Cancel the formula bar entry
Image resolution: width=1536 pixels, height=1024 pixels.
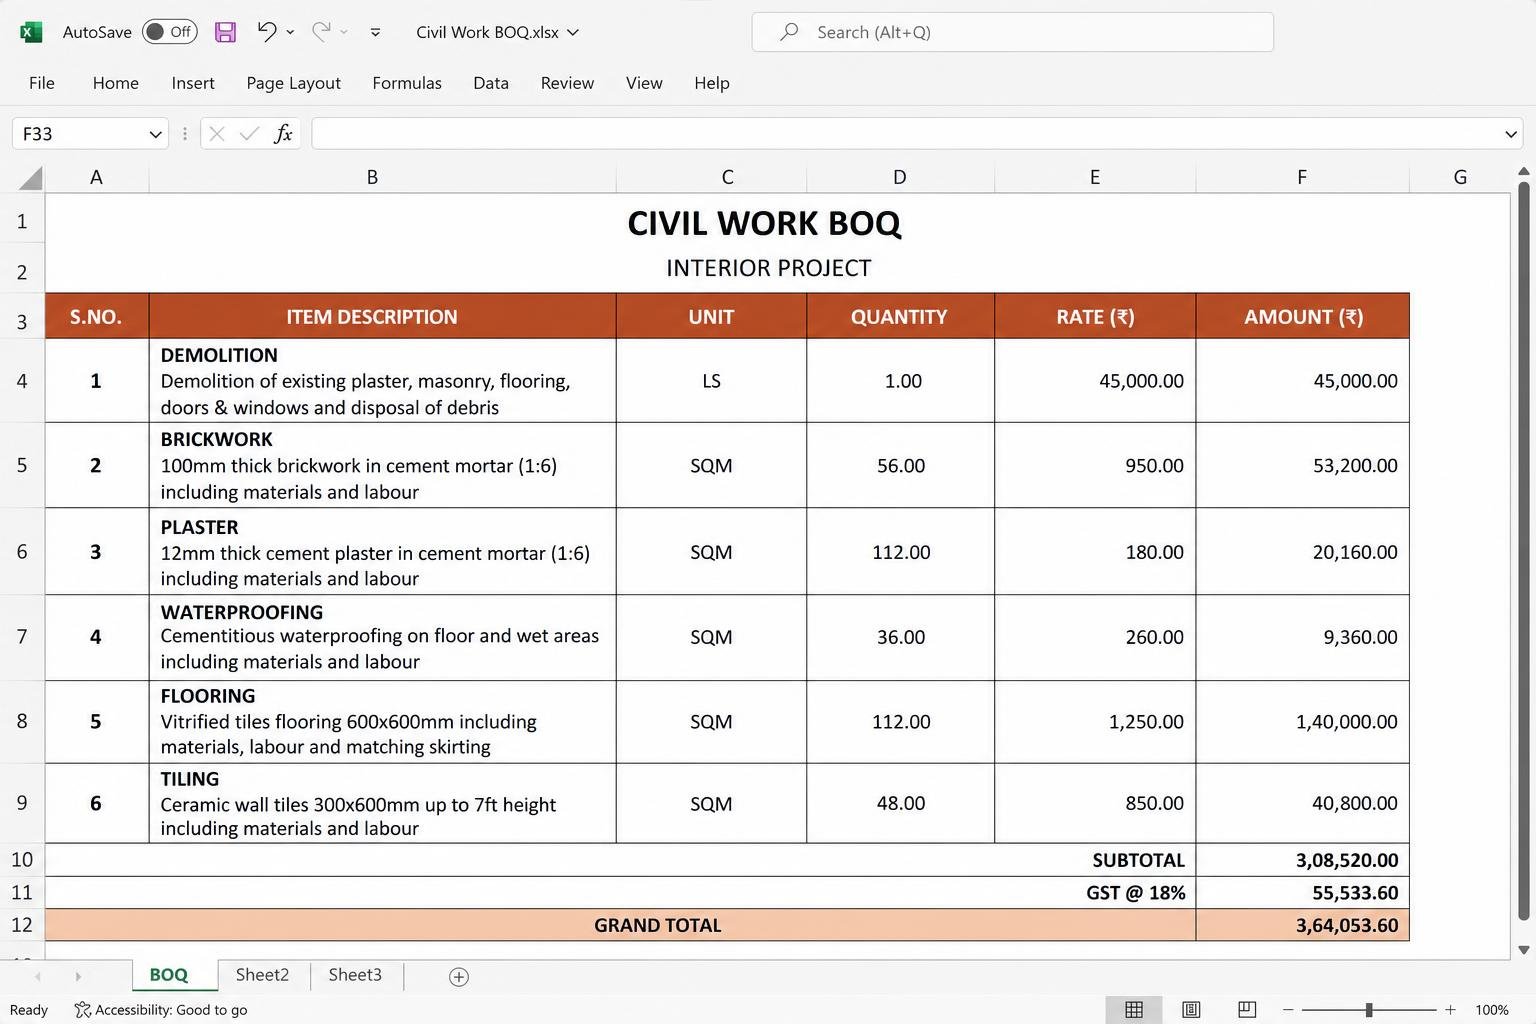pyautogui.click(x=217, y=133)
